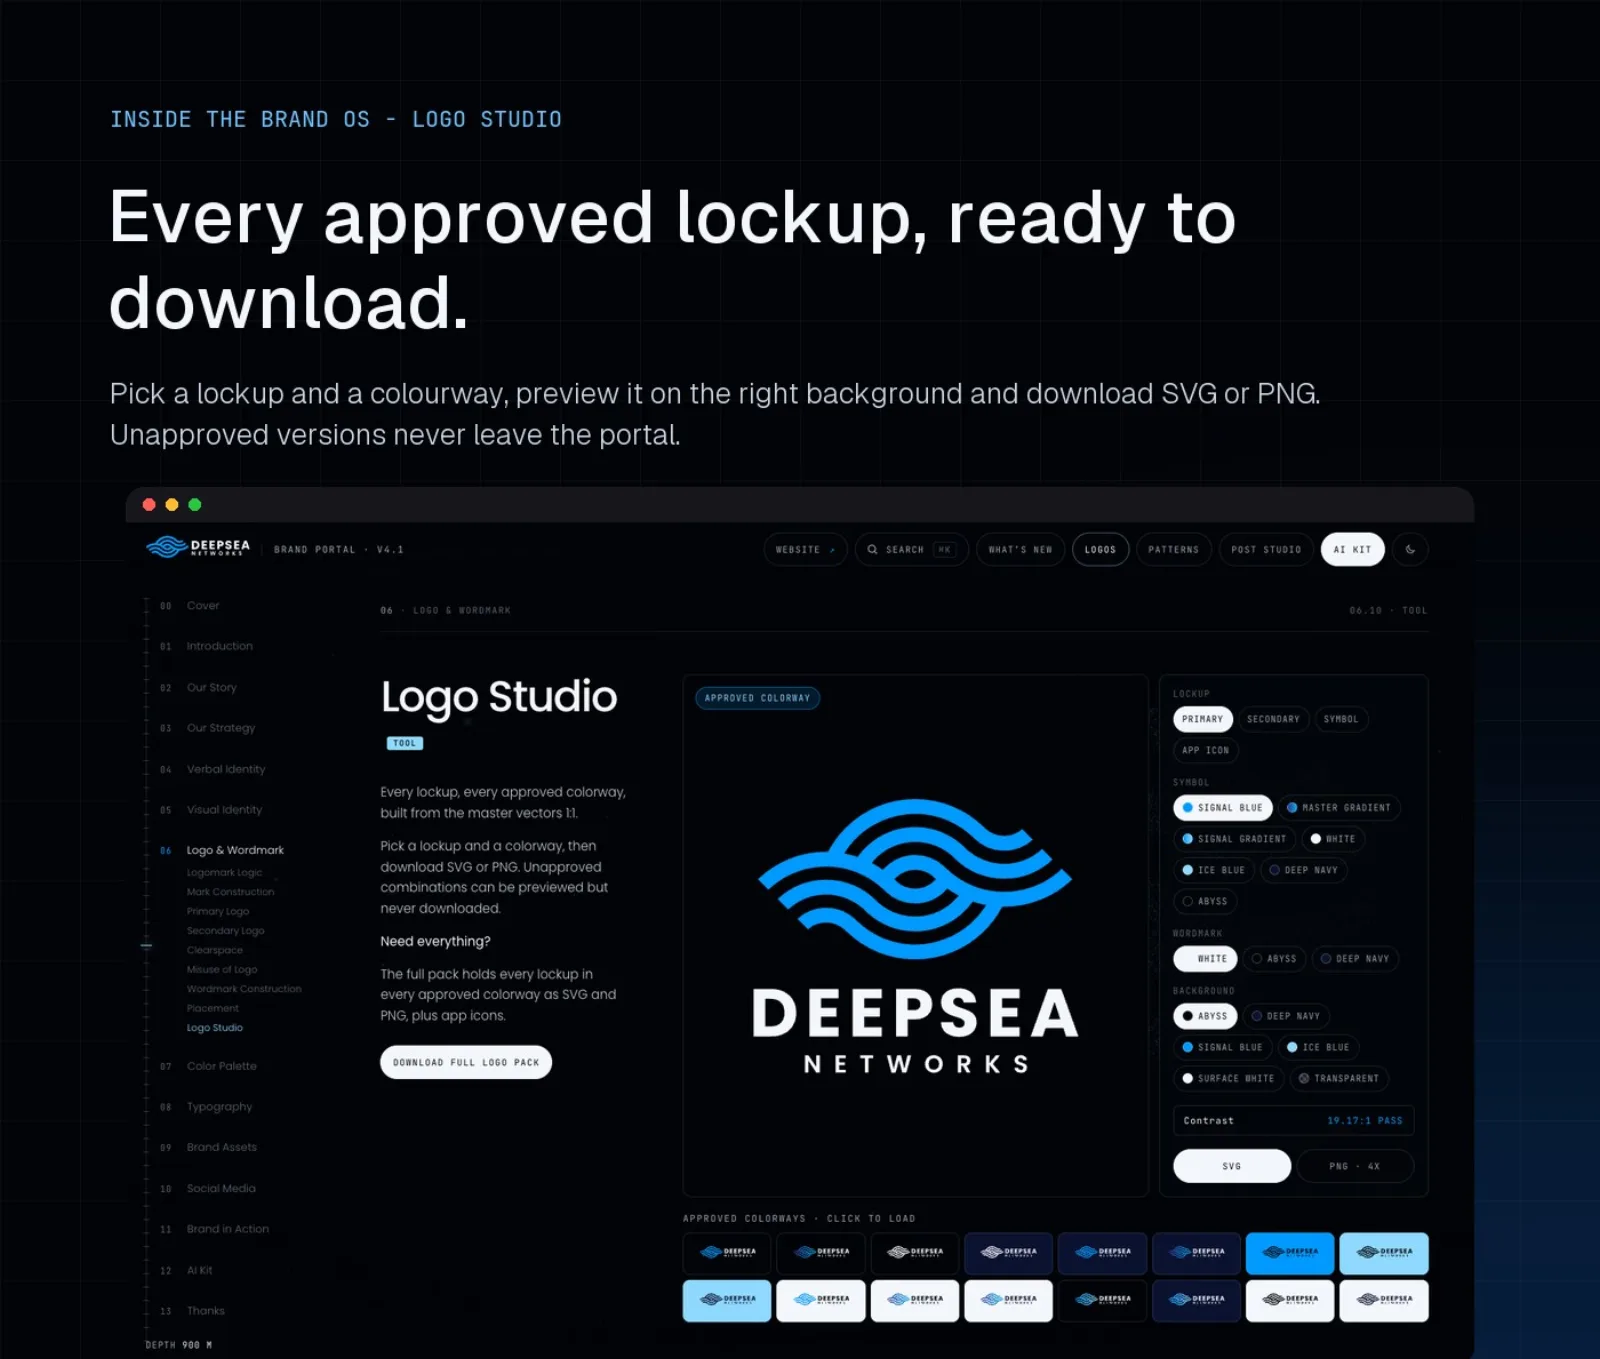Click the AI Kit button
This screenshot has height=1359, width=1600.
[x=1352, y=549]
